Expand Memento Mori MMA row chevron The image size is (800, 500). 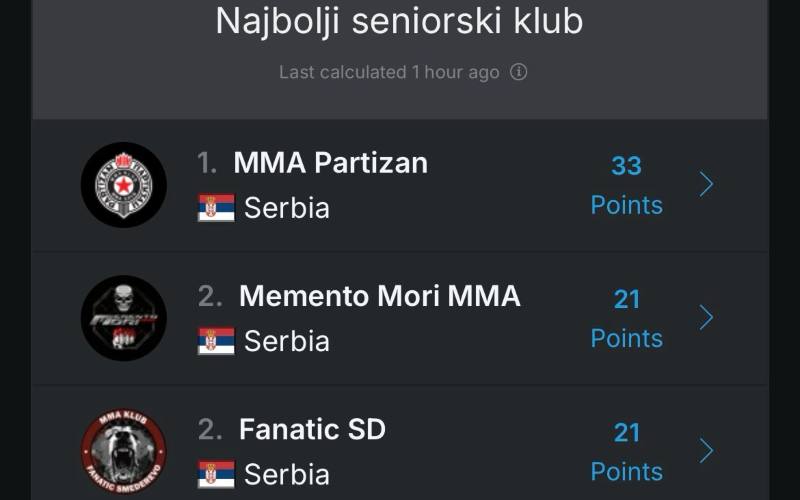point(706,317)
